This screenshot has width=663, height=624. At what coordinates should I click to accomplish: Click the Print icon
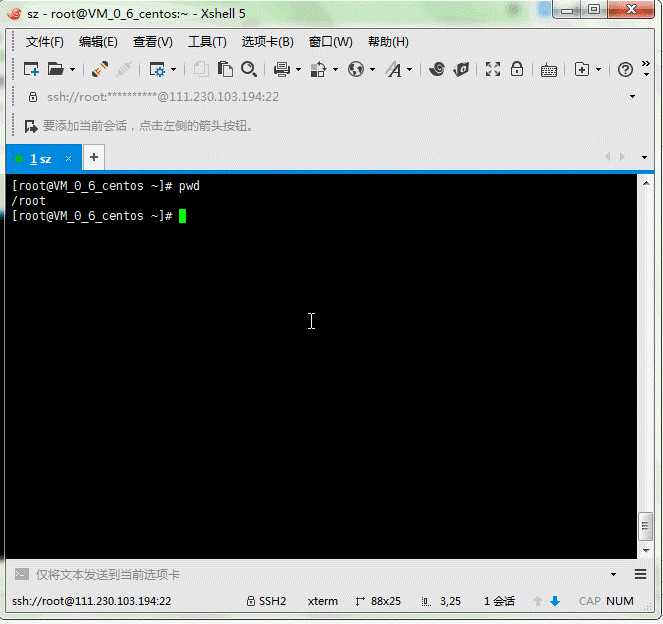282,69
